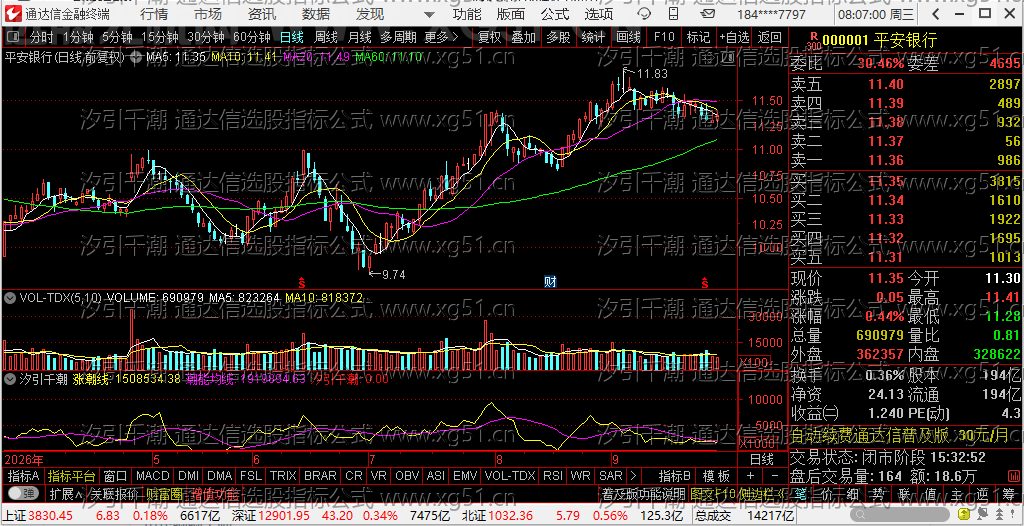
Task: Open the 行情 menu
Action: (153, 14)
